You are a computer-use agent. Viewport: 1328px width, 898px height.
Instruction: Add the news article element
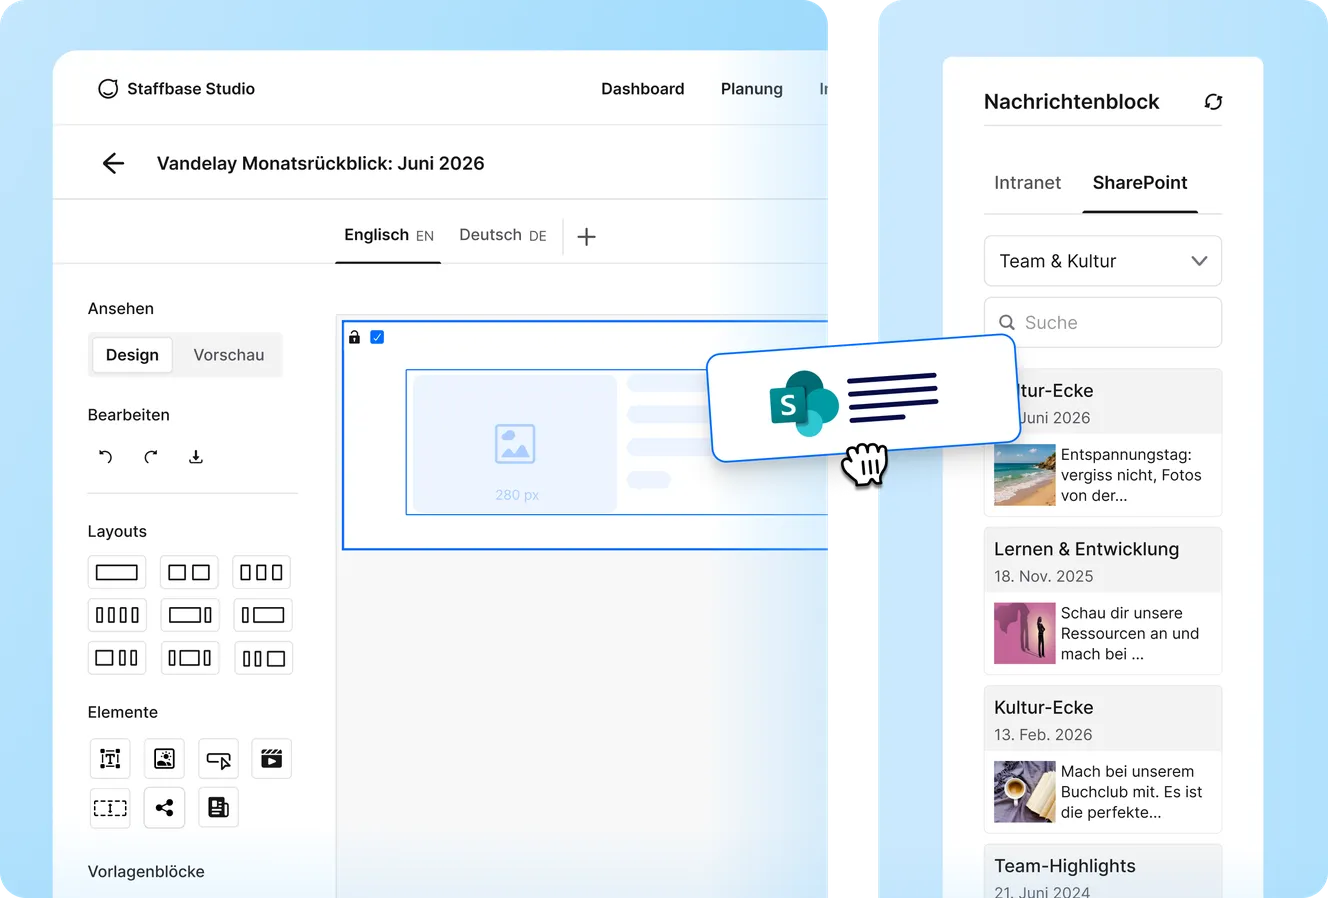point(218,808)
